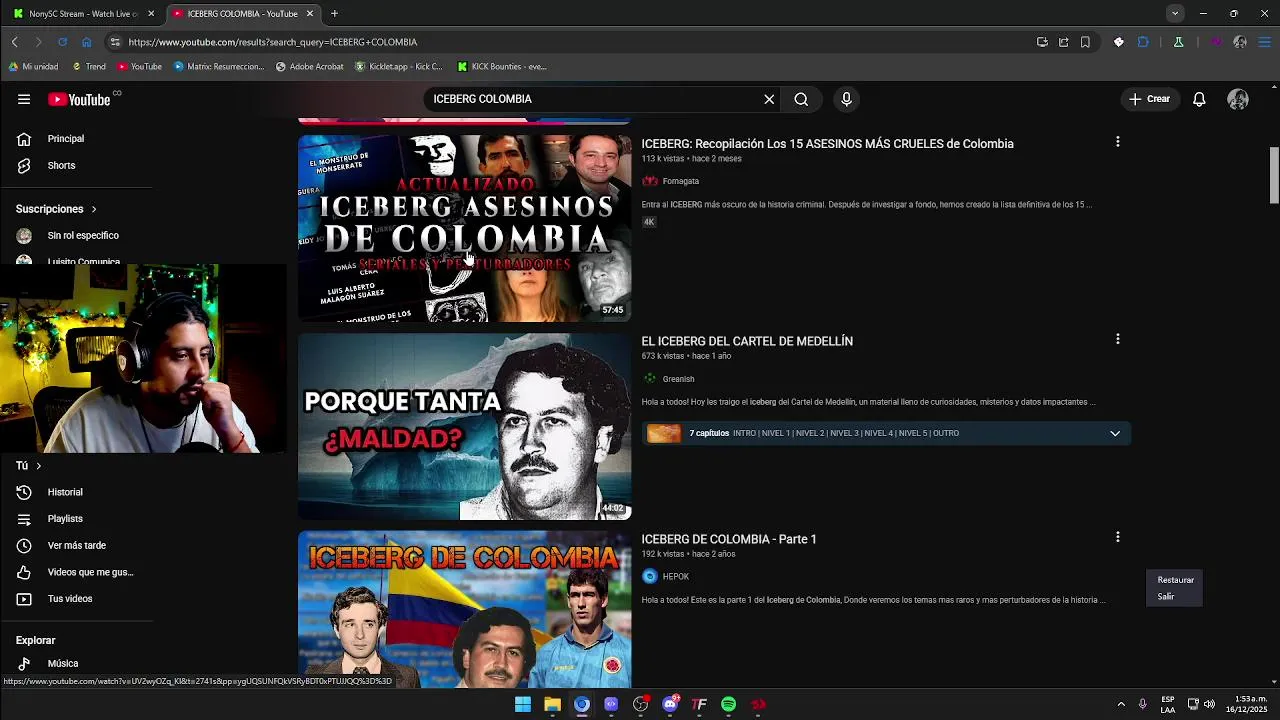Open Adobe Acrobat bookmark

coord(310,67)
